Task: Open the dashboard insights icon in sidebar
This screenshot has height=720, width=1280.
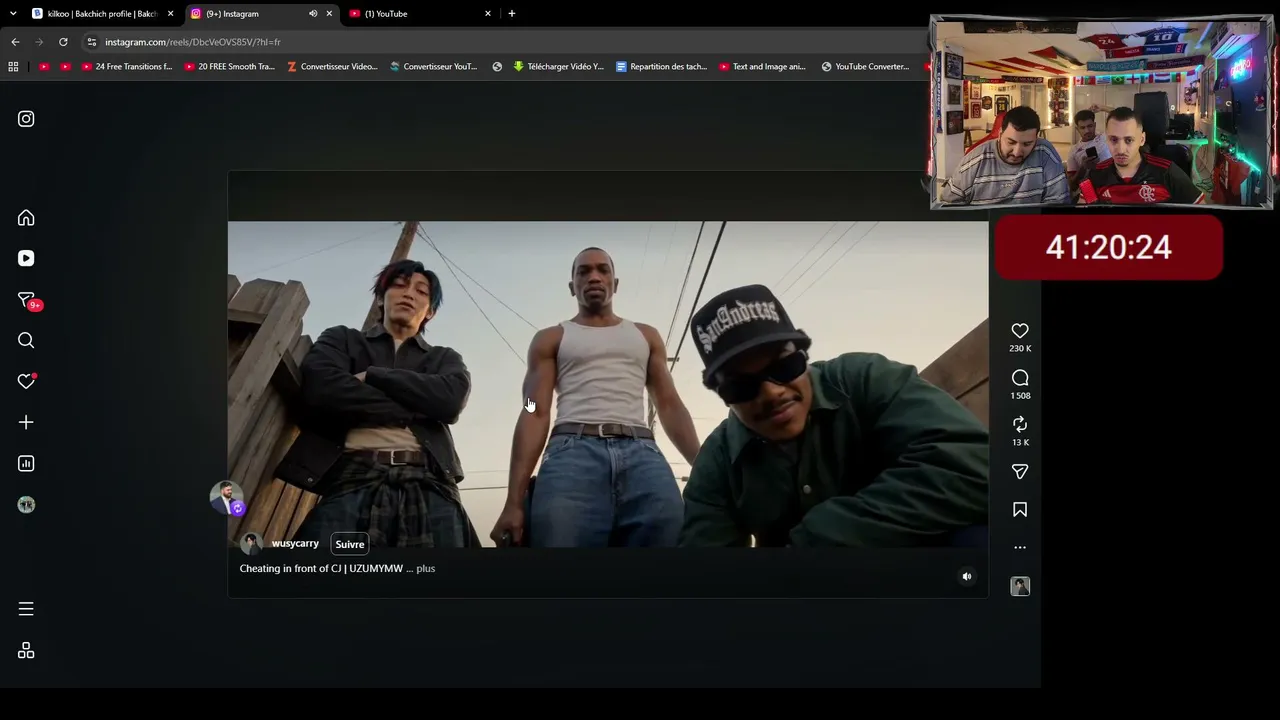Action: pyautogui.click(x=26, y=463)
